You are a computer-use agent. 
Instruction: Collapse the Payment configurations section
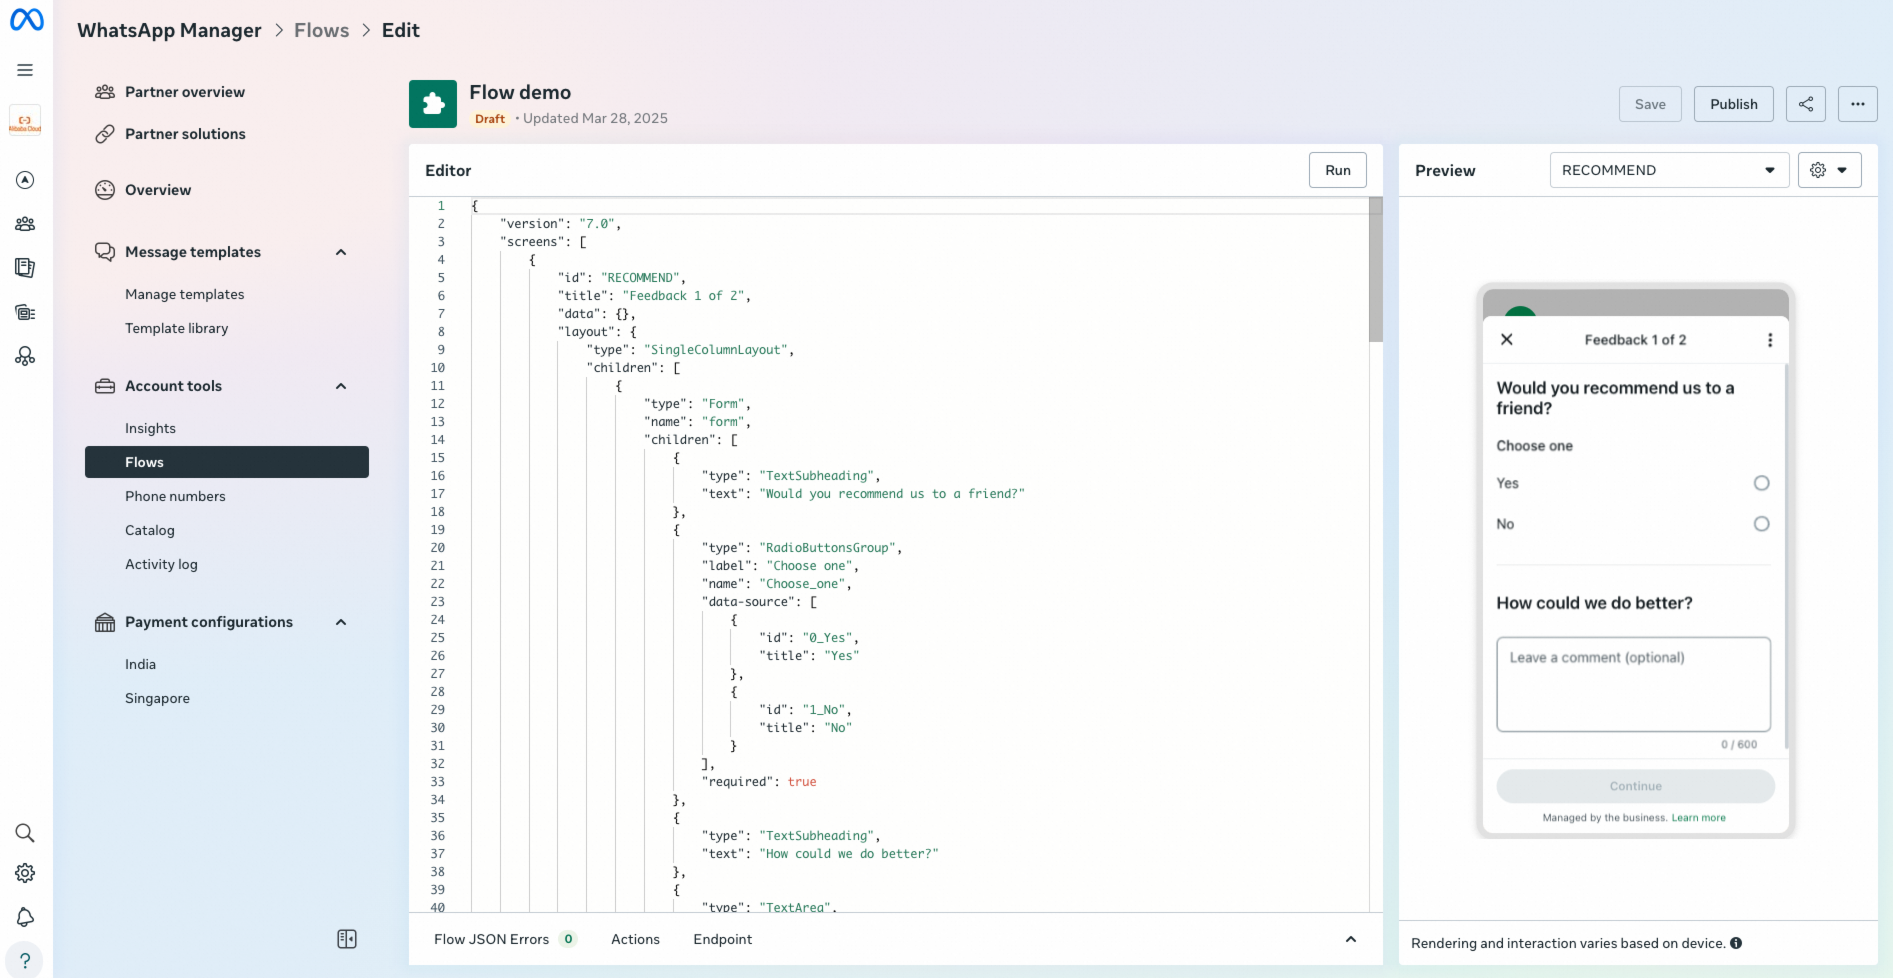click(341, 622)
